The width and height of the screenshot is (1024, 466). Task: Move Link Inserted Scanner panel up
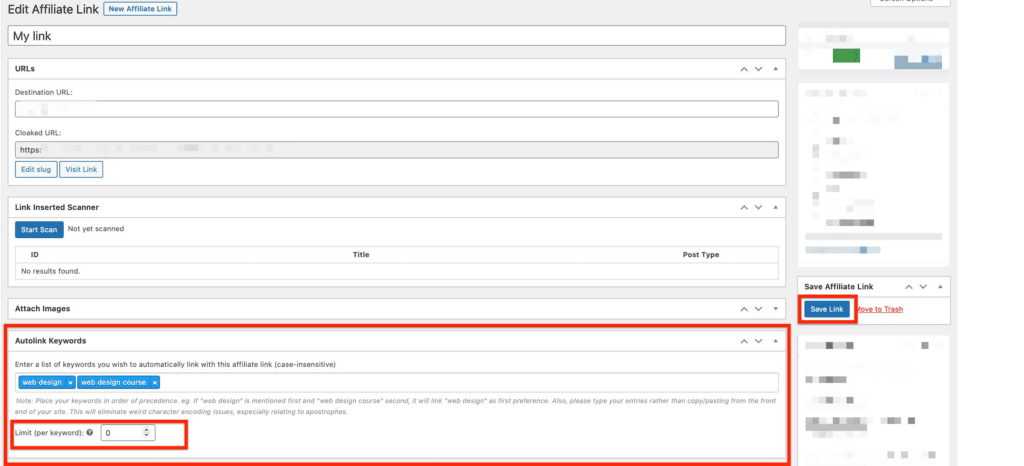click(744, 208)
